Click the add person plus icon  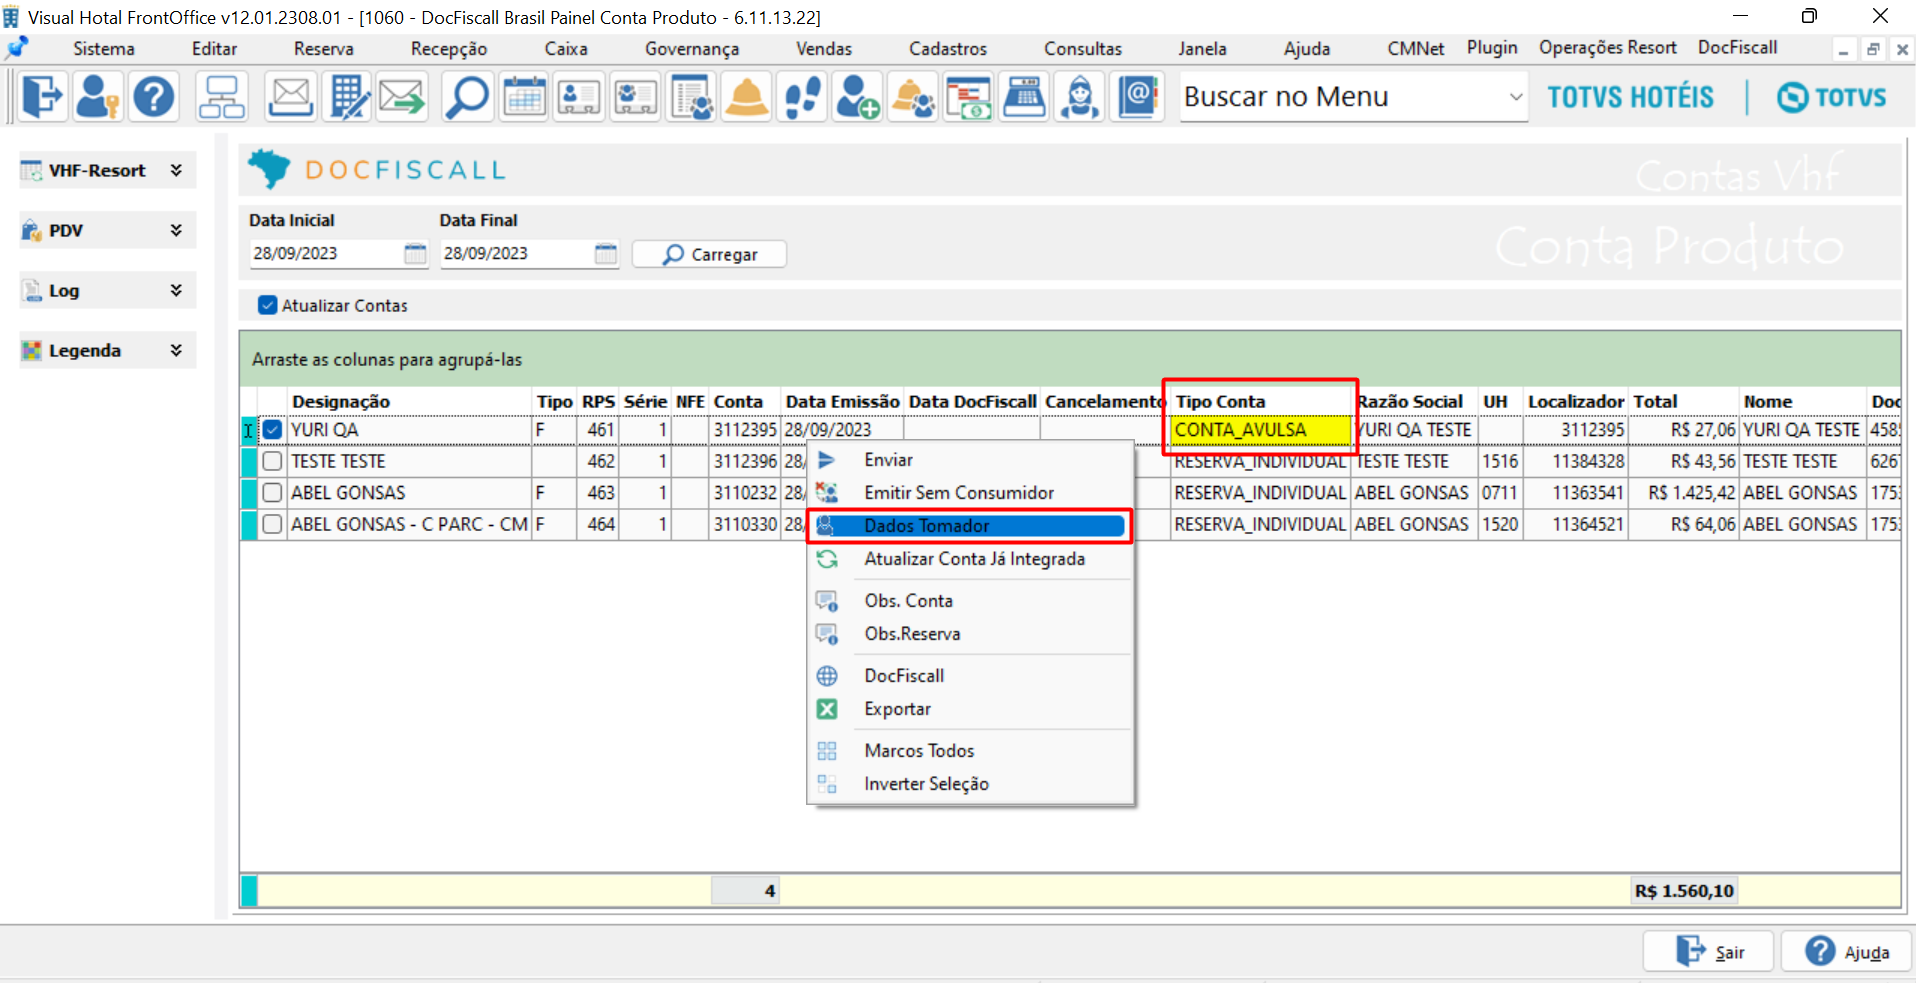[858, 97]
